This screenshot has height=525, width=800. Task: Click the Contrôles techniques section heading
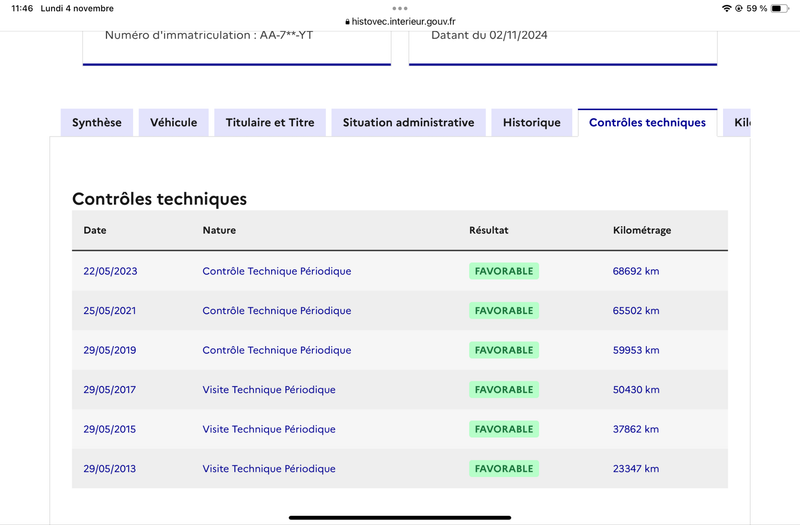click(159, 199)
